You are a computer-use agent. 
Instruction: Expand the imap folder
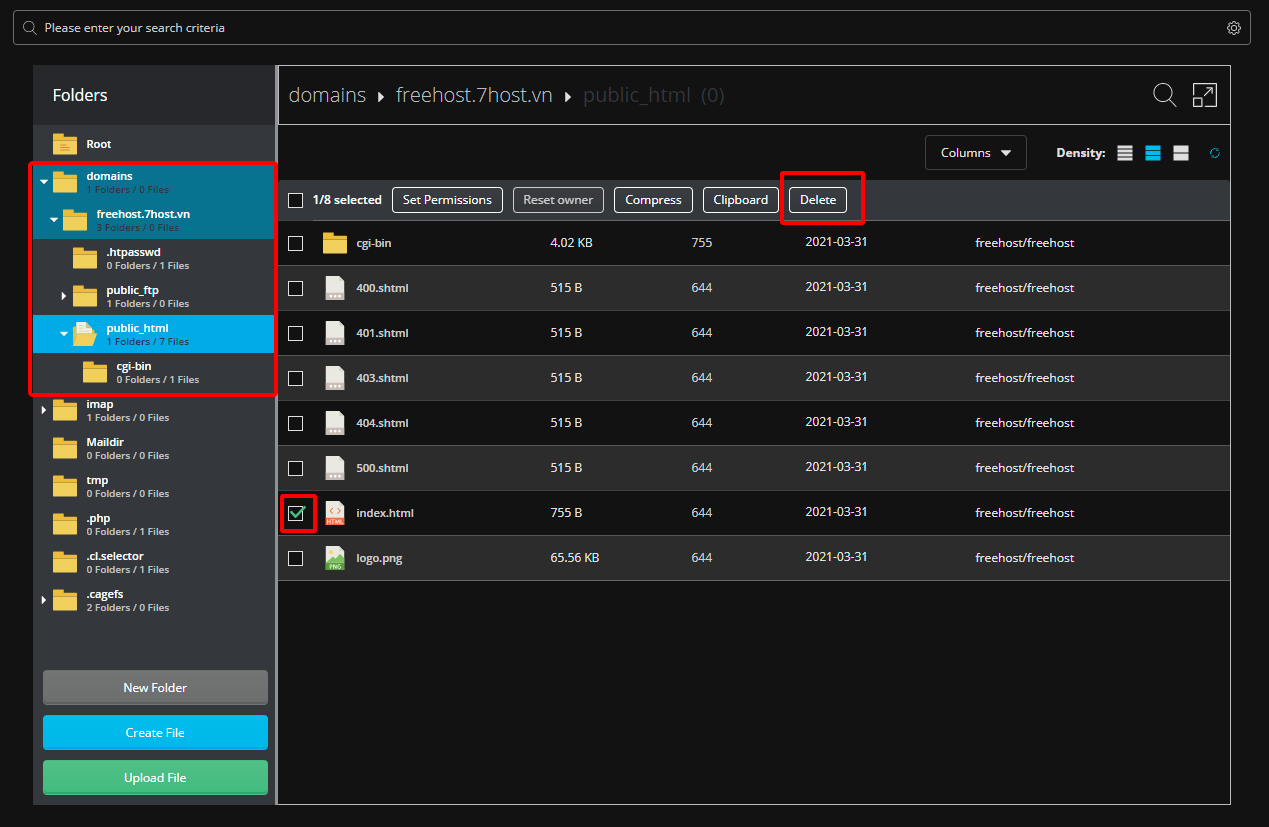[43, 410]
